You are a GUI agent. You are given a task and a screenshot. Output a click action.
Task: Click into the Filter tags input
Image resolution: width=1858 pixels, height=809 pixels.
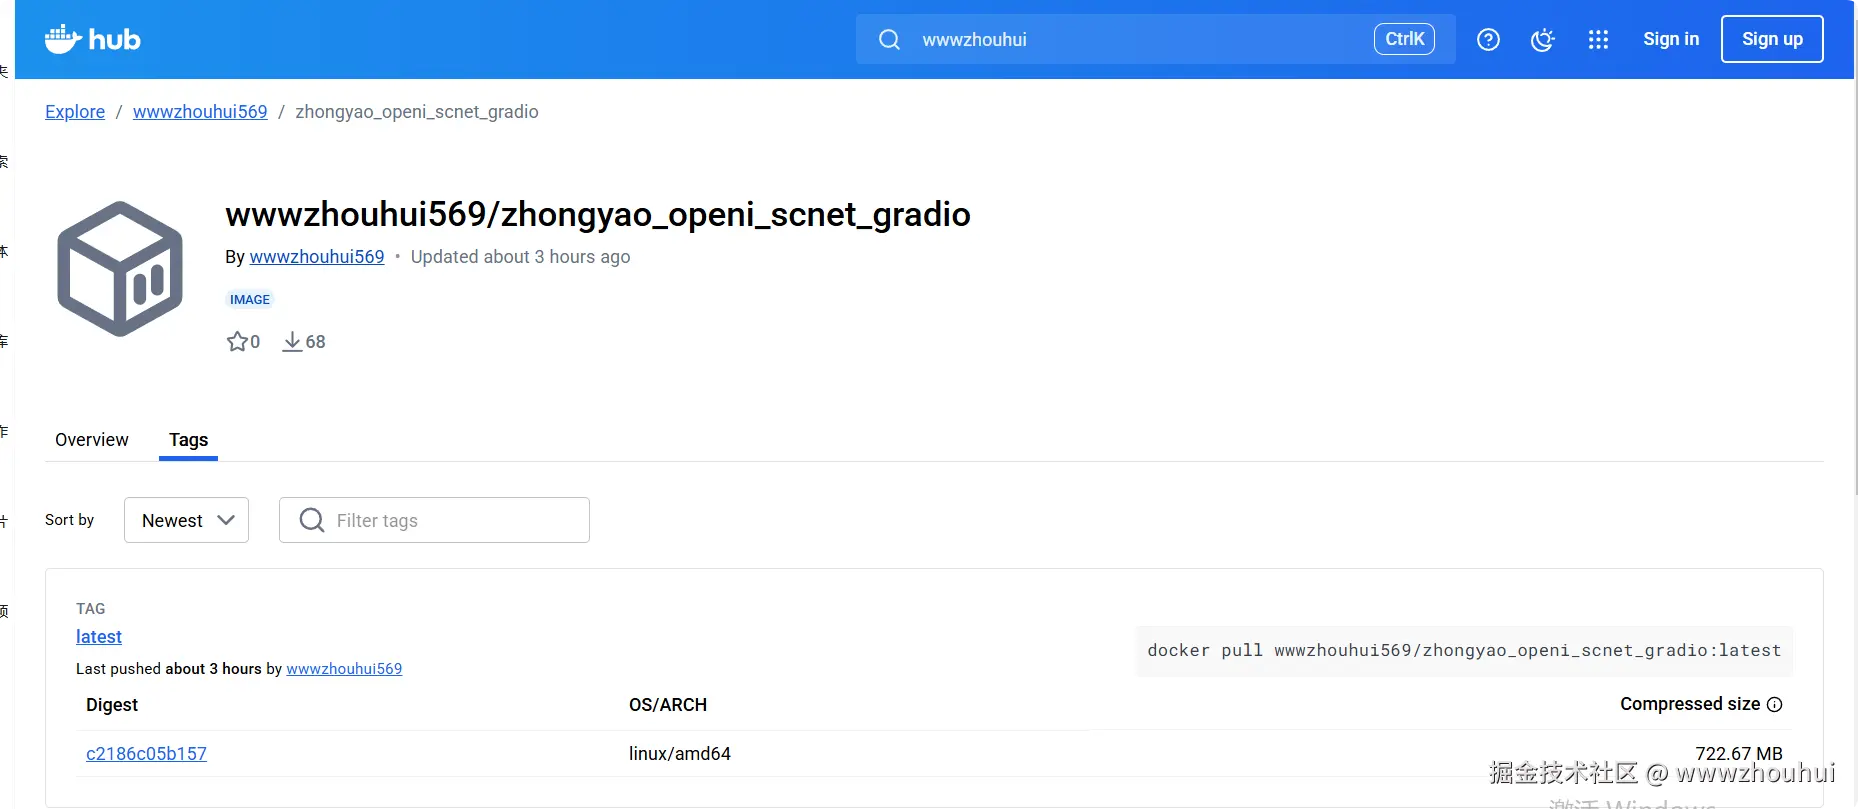pos(434,520)
